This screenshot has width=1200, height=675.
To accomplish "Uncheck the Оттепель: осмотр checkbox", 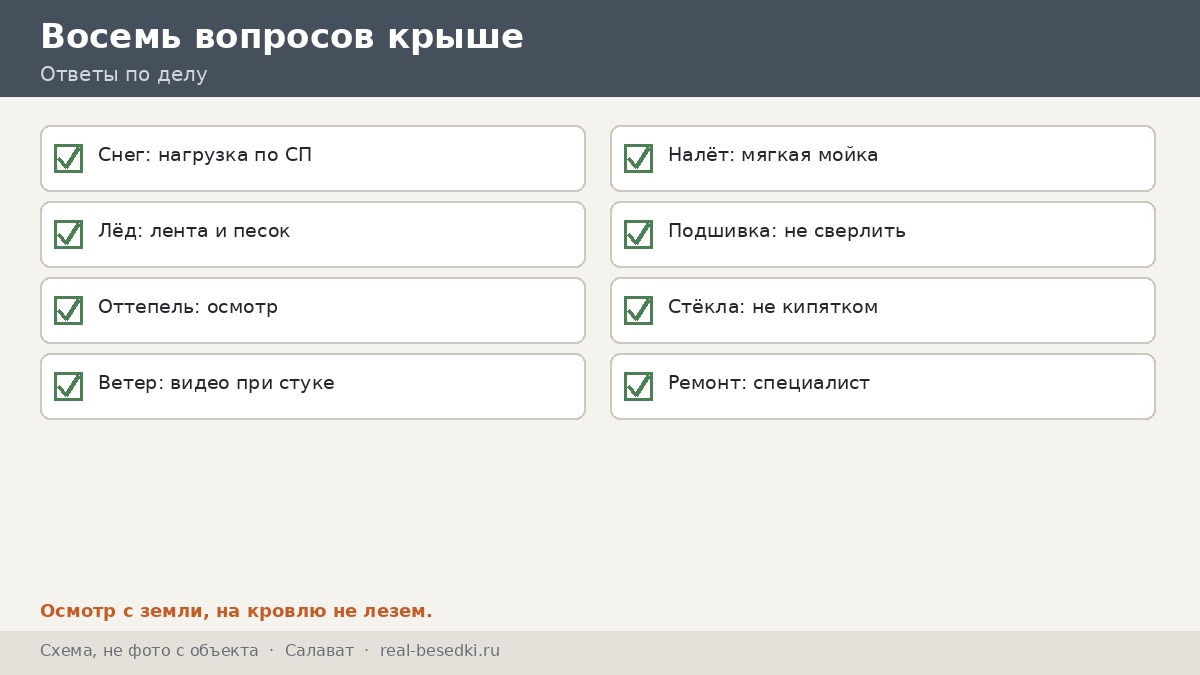I will [x=68, y=310].
